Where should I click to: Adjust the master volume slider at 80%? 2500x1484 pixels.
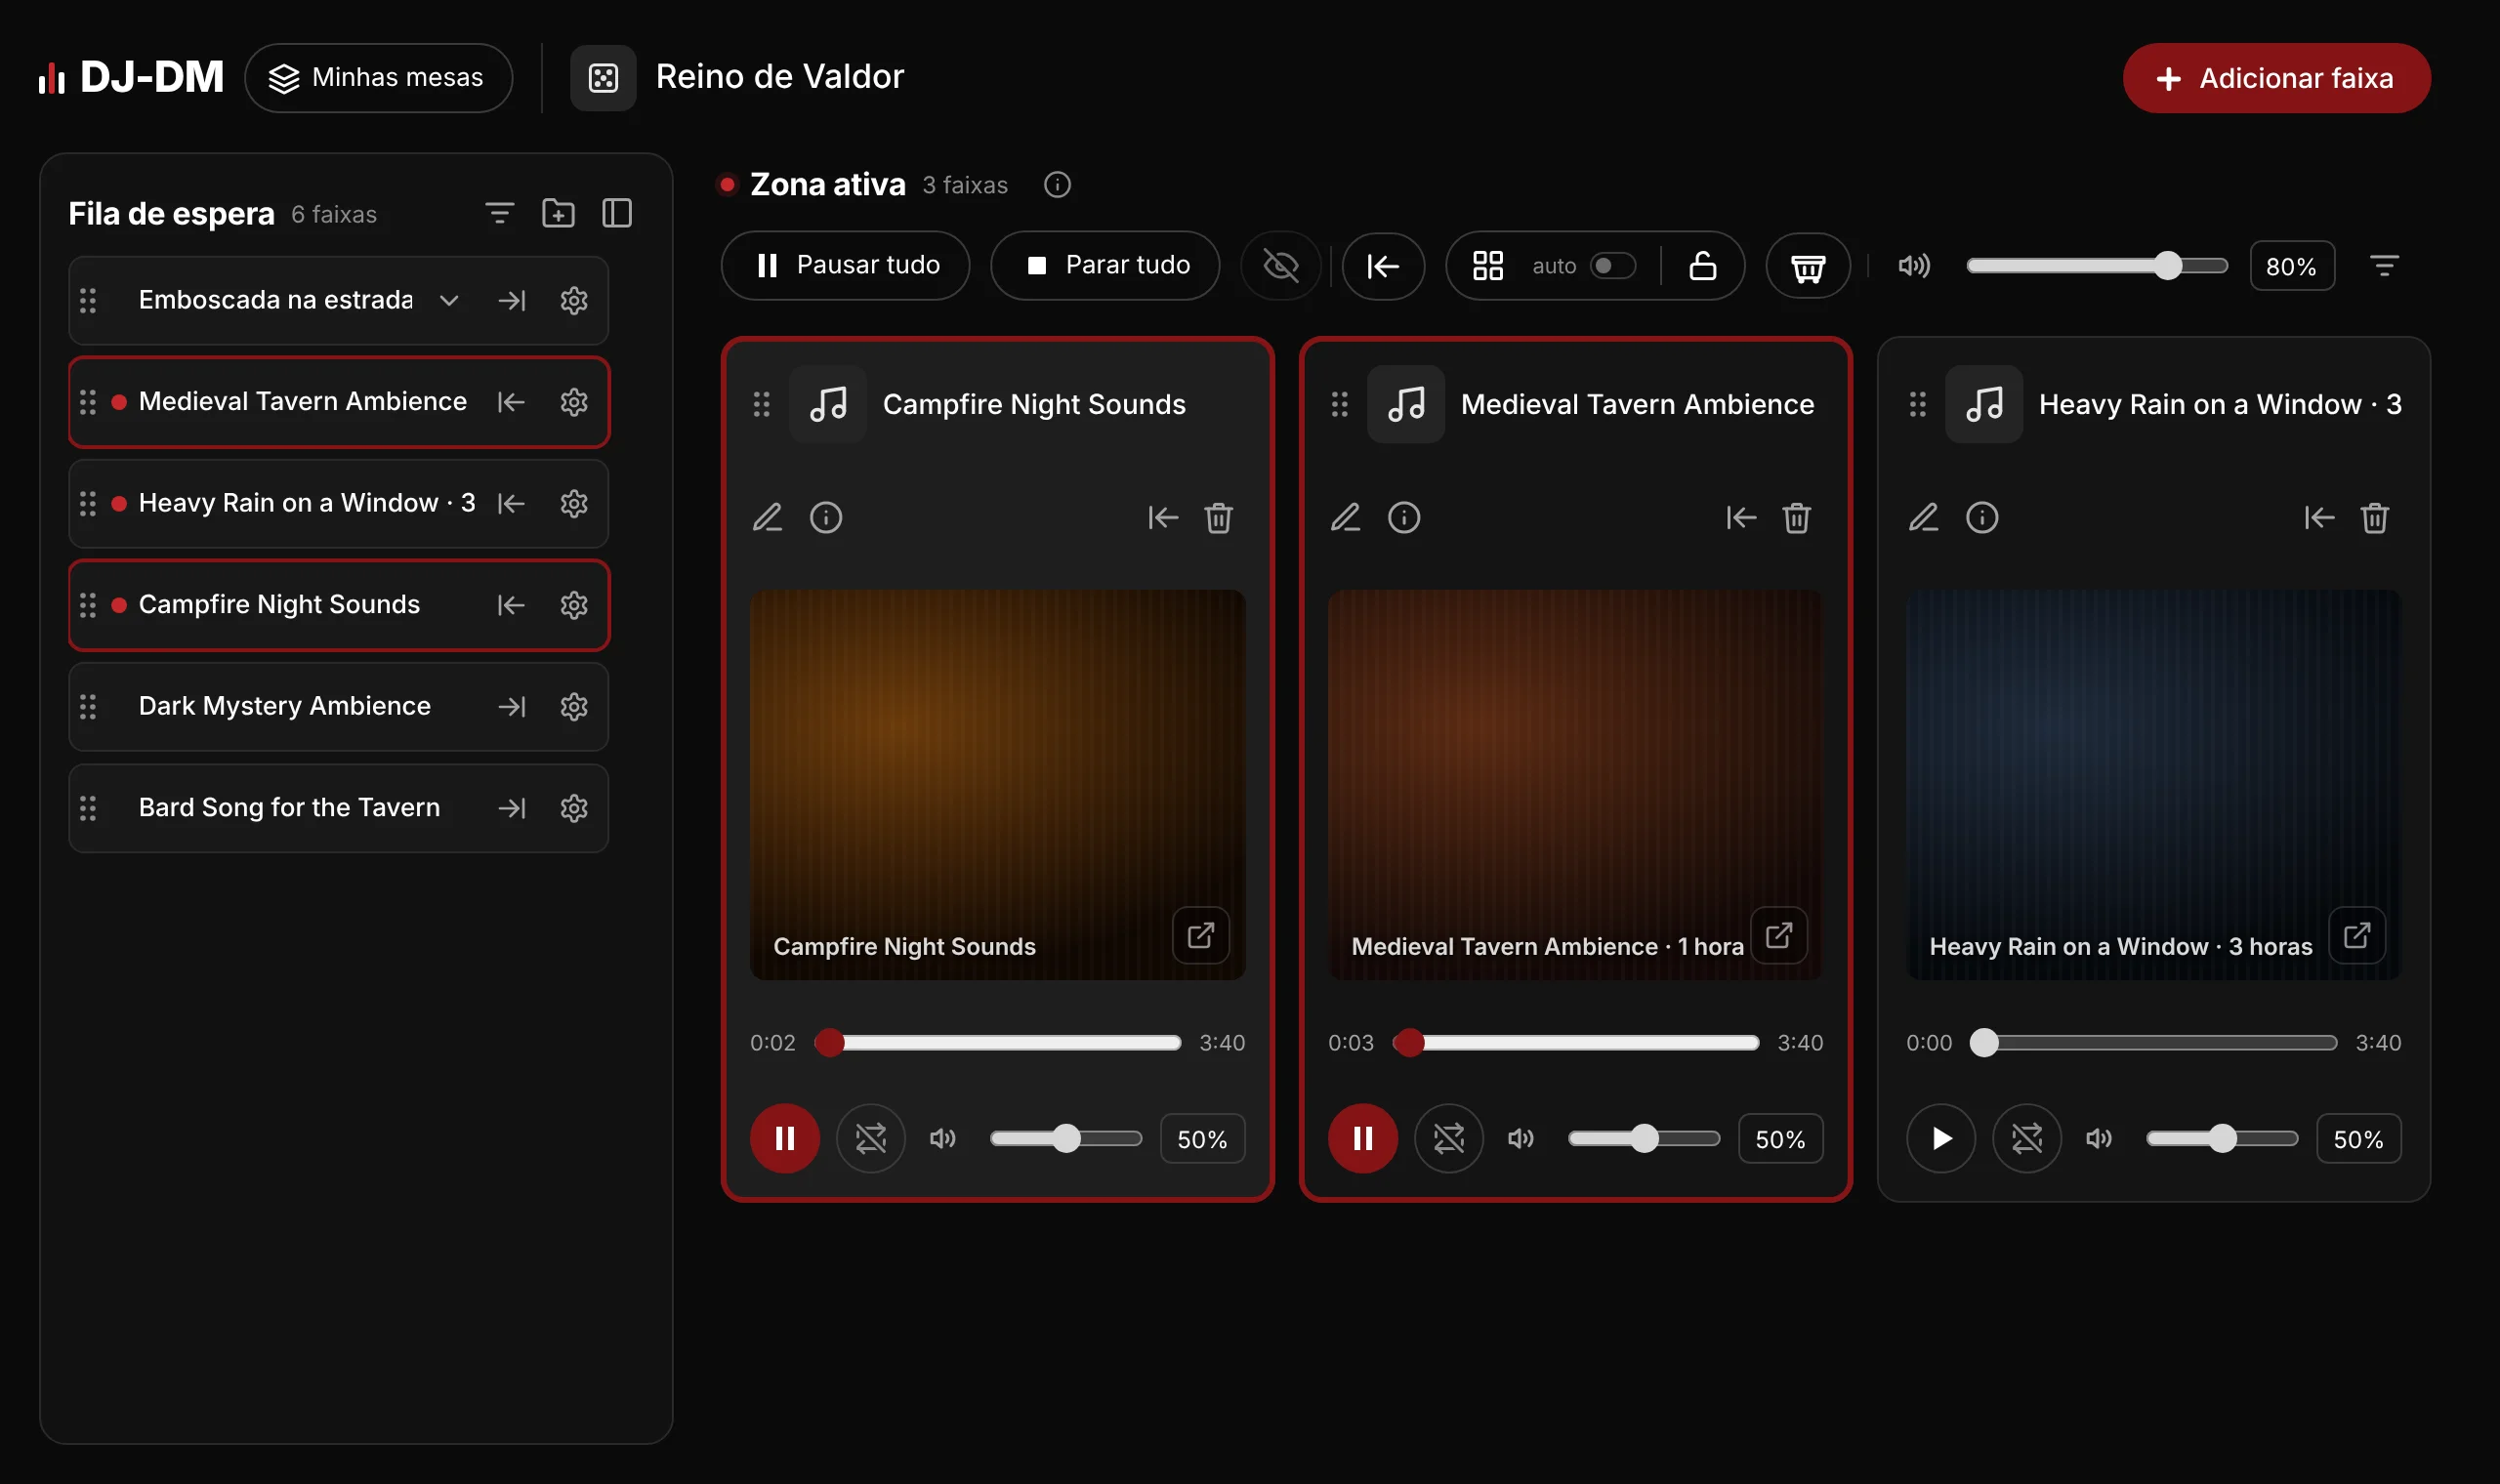coord(2096,266)
